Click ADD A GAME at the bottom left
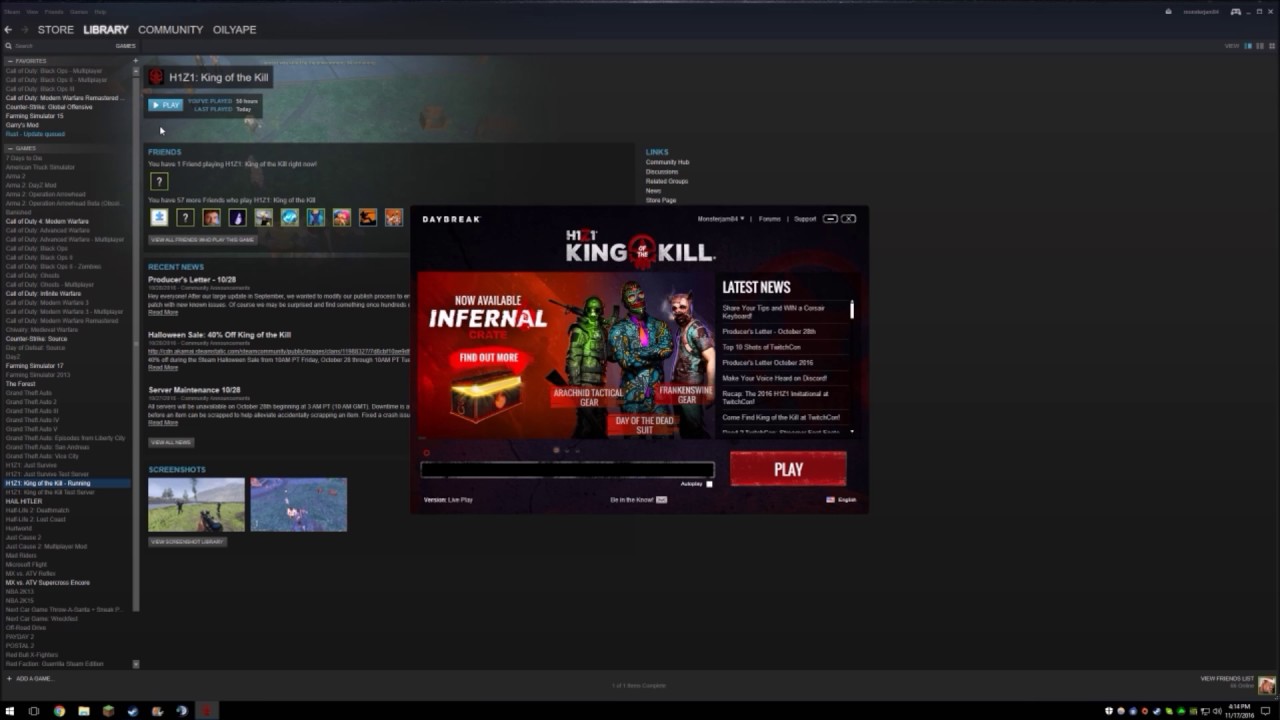Image resolution: width=1280 pixels, height=720 pixels. [x=29, y=678]
